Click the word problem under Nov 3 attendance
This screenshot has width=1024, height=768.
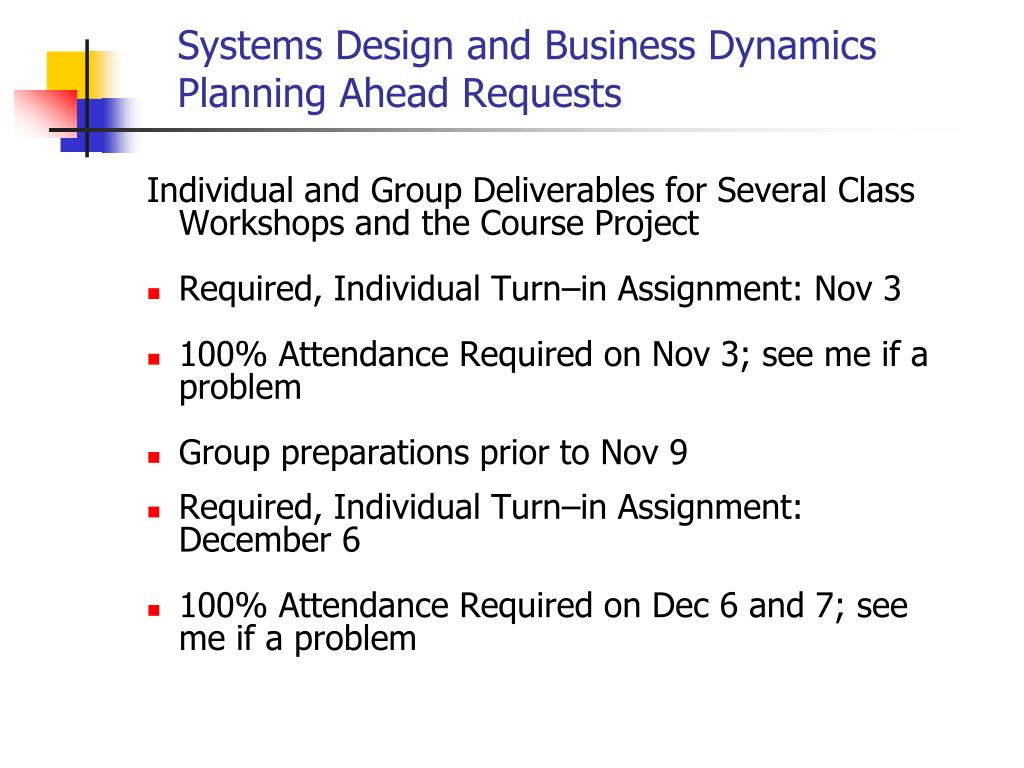coord(240,389)
